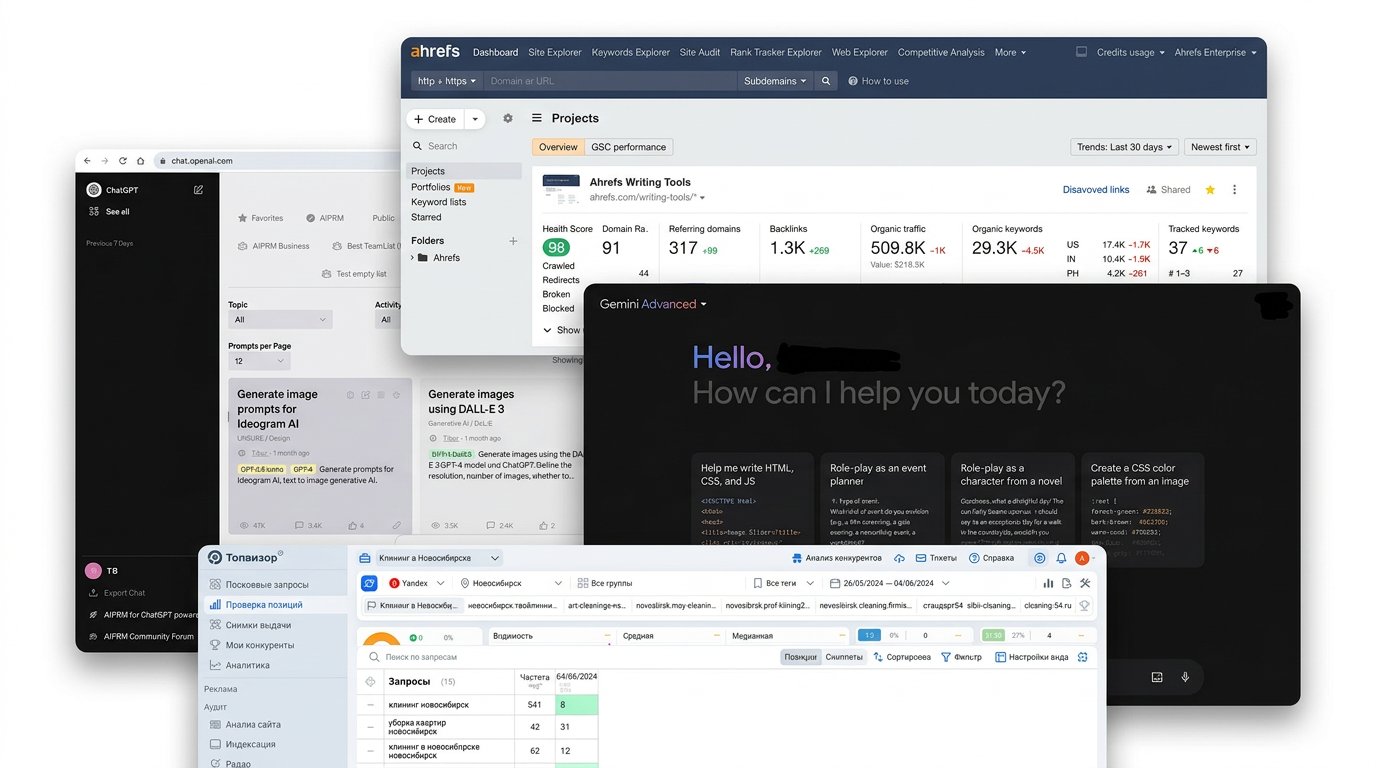Click the comments icon on the DALL-E 3 prompt card
The image size is (1376, 768).
[x=491, y=525]
